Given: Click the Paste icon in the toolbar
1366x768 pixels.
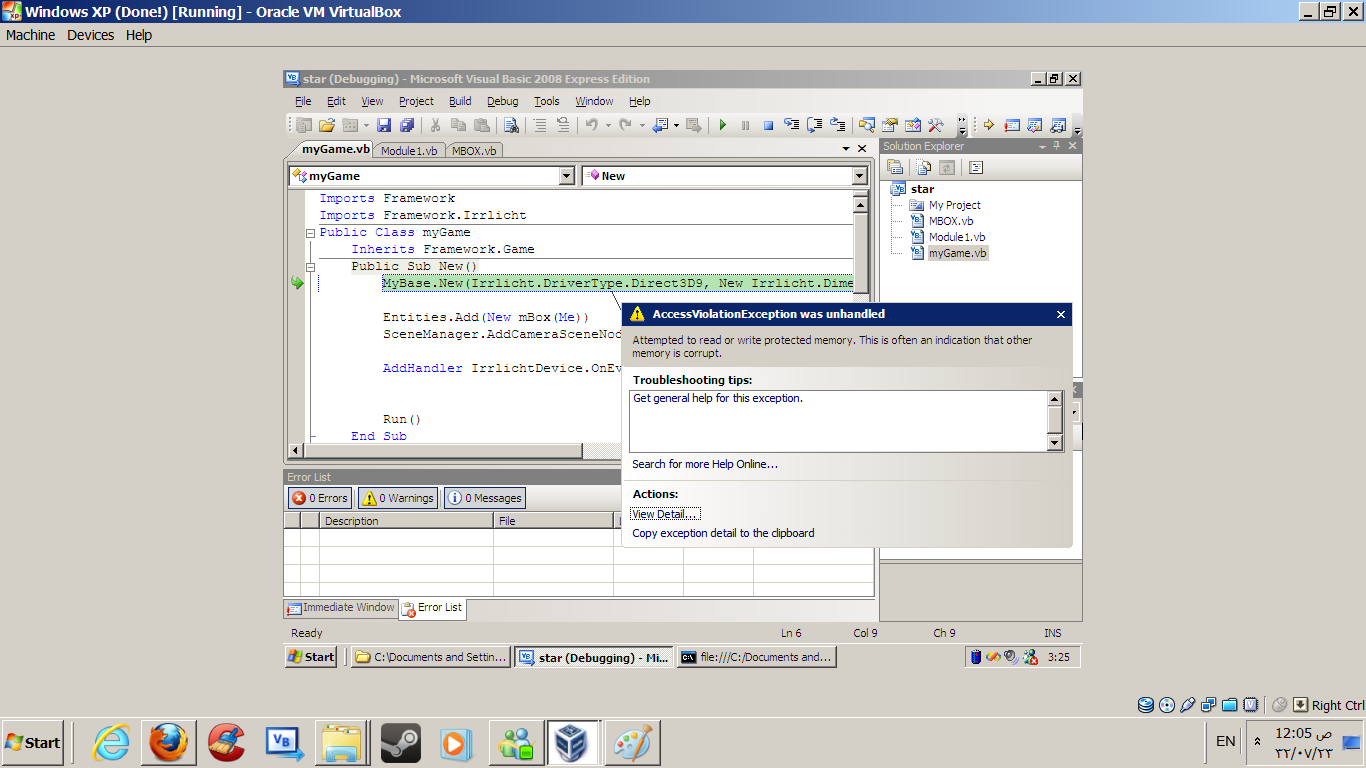Looking at the screenshot, I should click(x=481, y=125).
